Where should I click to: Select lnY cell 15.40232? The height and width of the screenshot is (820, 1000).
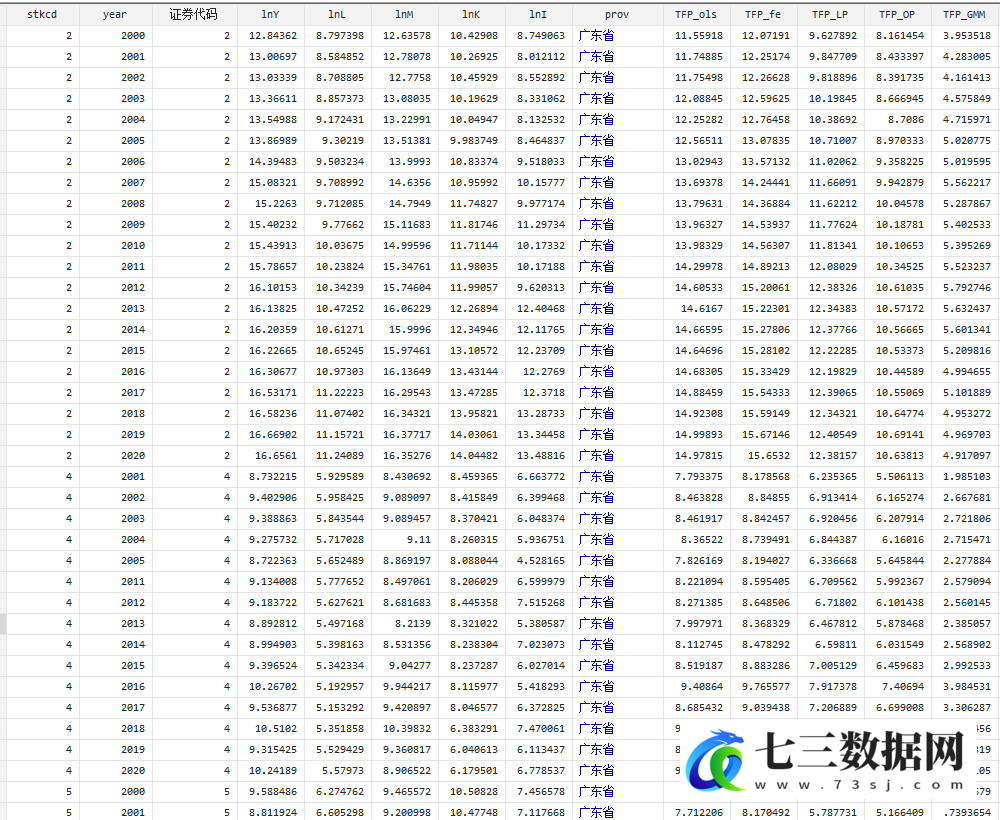click(x=270, y=224)
